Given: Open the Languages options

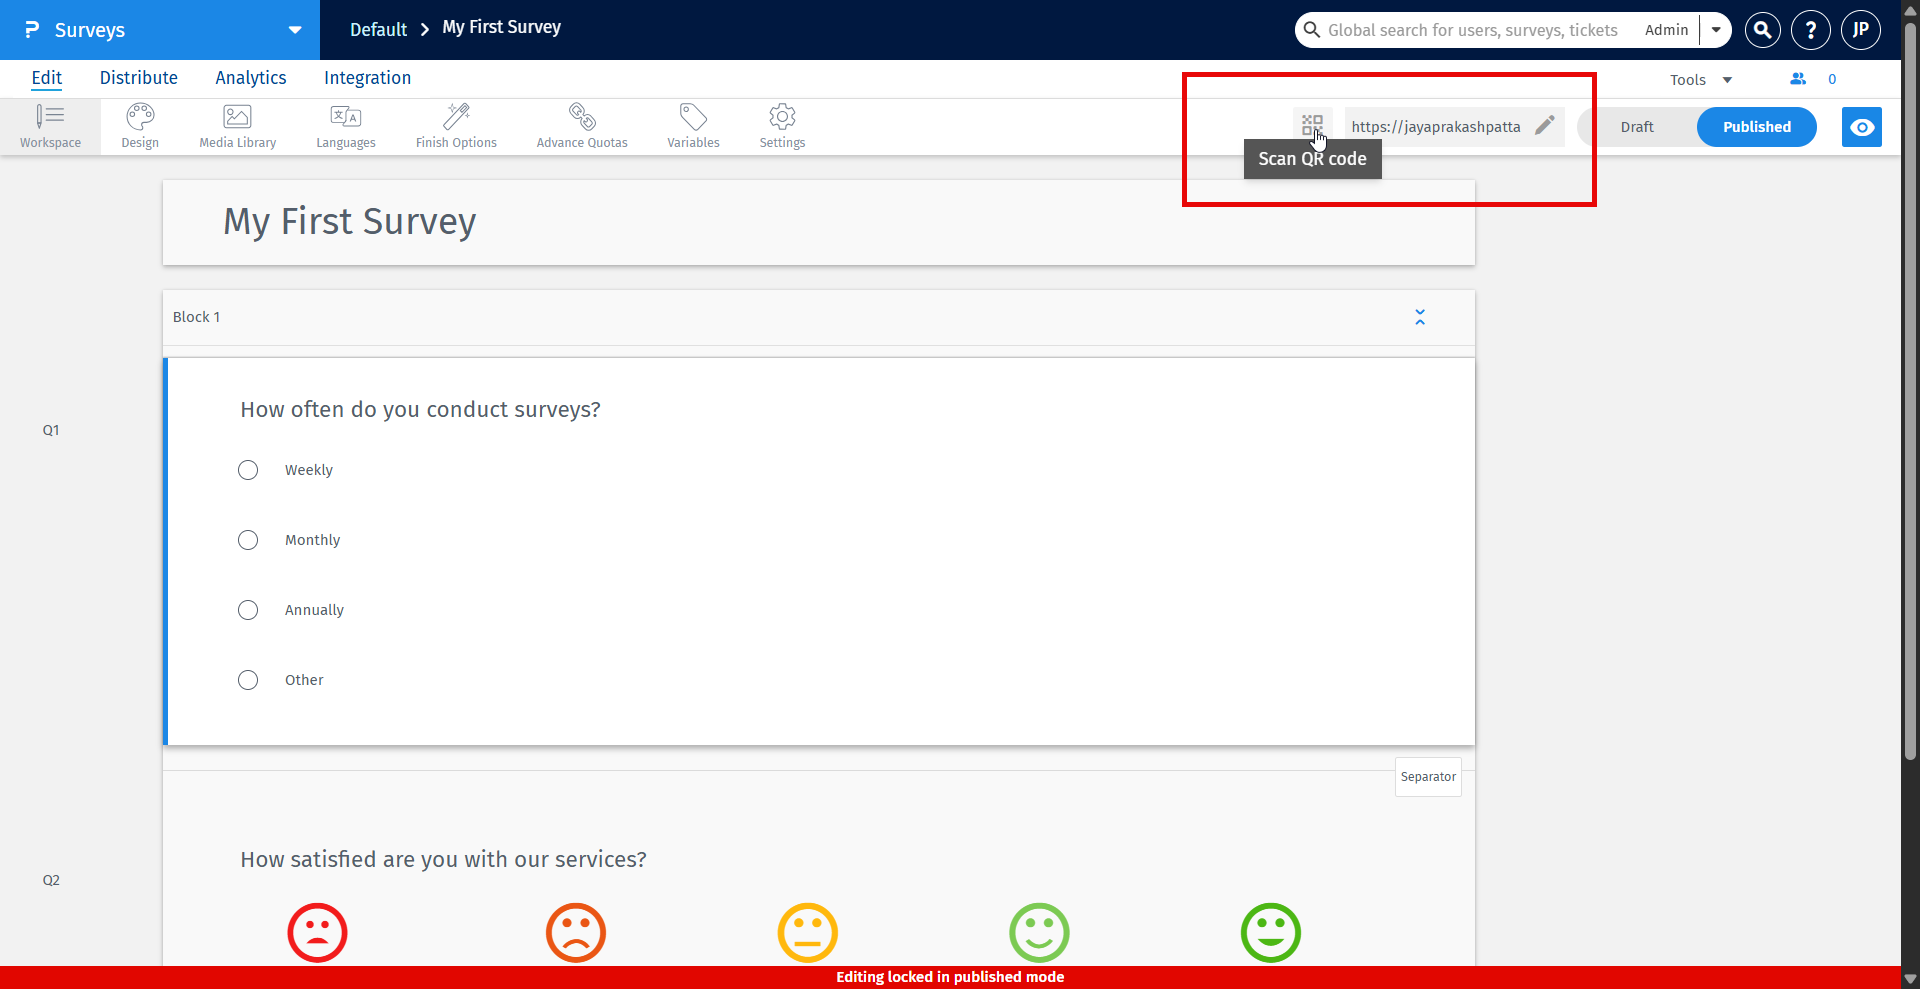Looking at the screenshot, I should pyautogui.click(x=345, y=125).
